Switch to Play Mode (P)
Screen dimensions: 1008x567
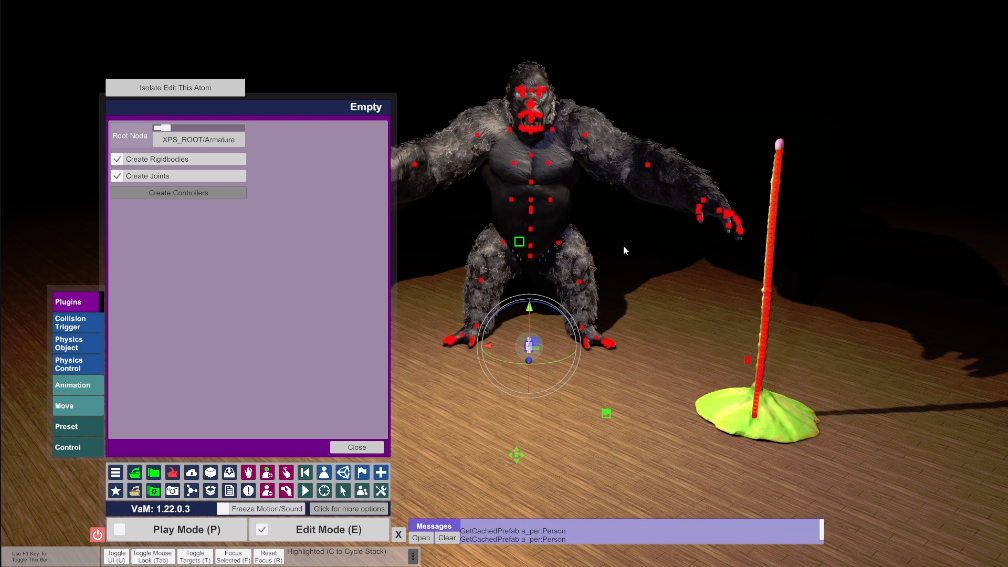pyautogui.click(x=177, y=530)
